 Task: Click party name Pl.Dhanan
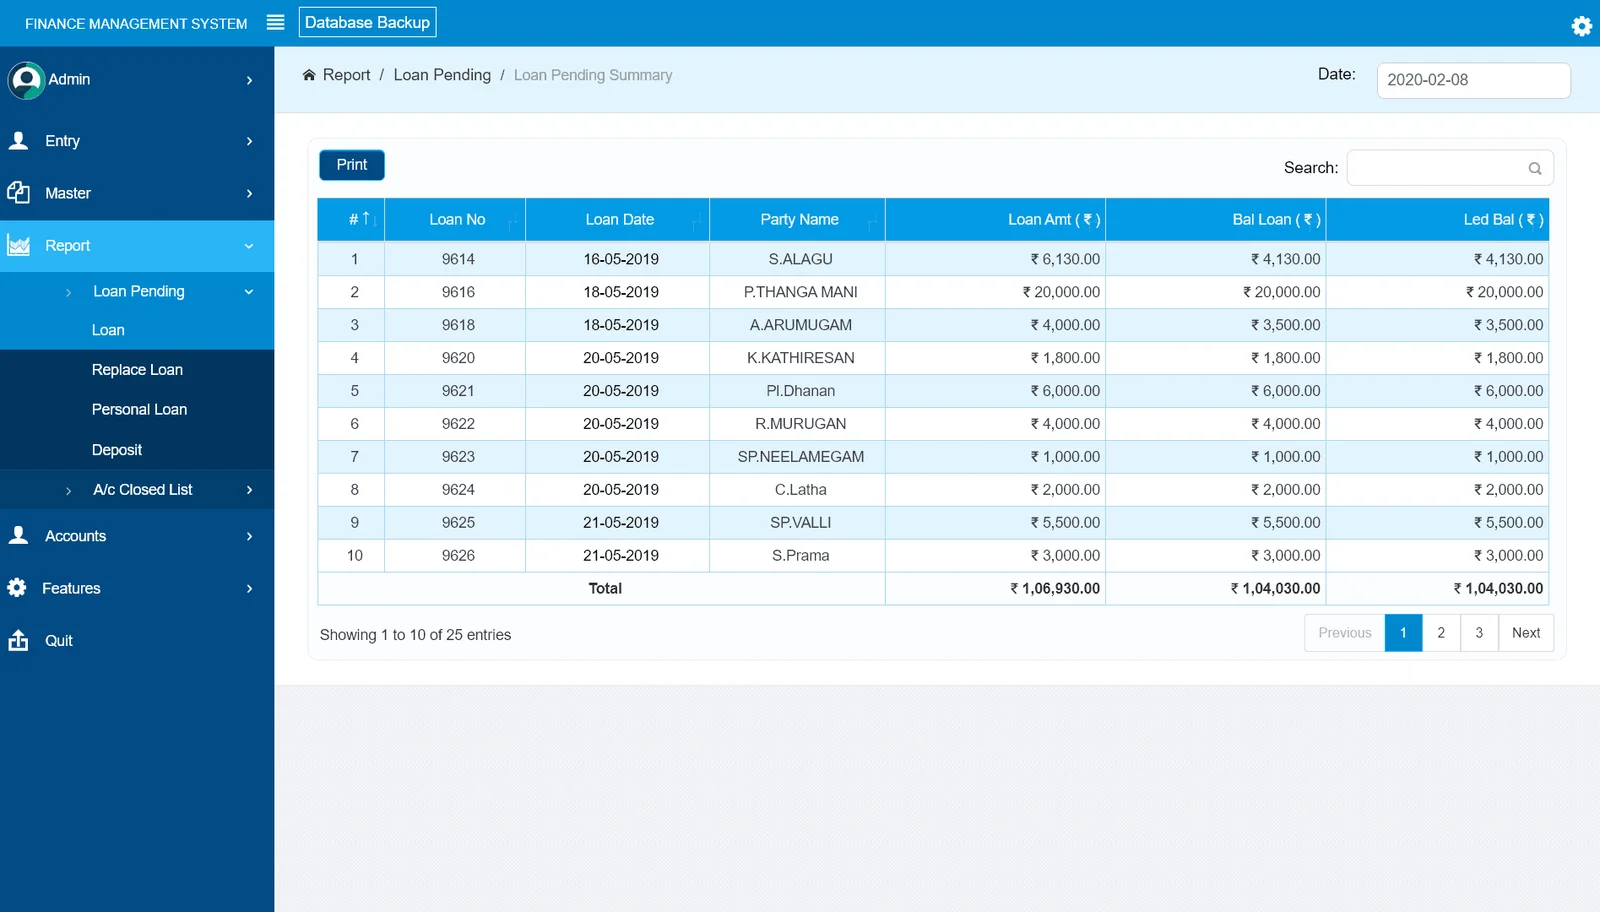coord(800,391)
